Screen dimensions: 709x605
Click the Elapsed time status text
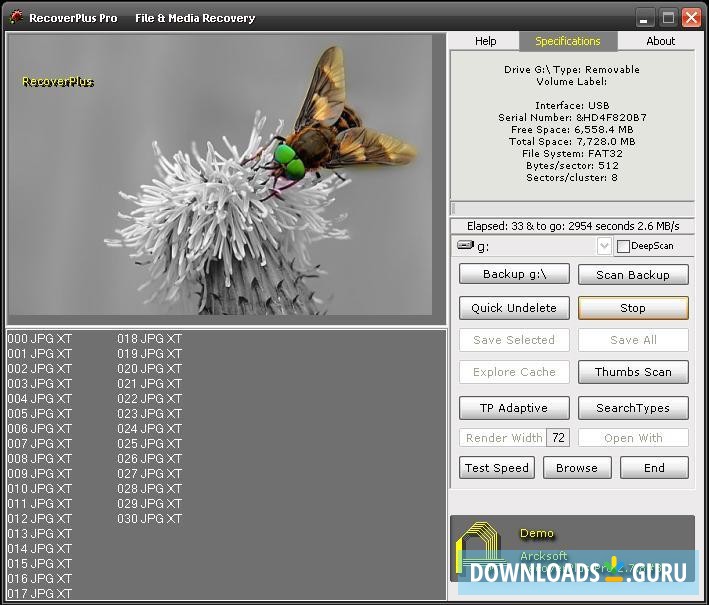(x=573, y=226)
